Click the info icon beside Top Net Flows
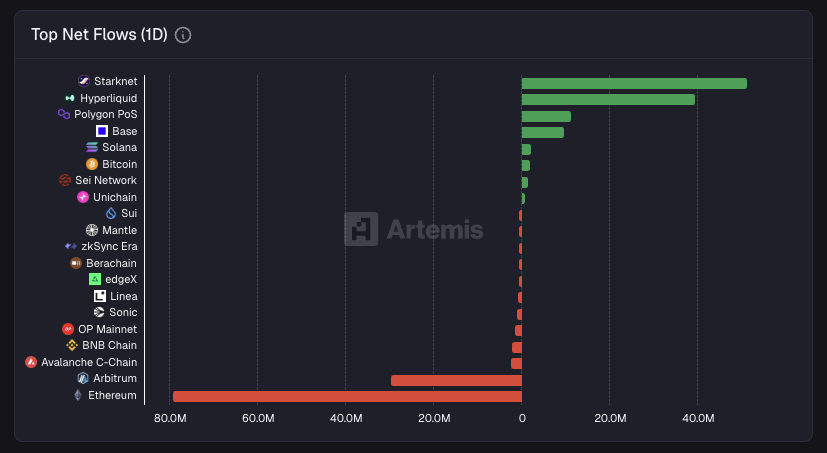 (183, 35)
